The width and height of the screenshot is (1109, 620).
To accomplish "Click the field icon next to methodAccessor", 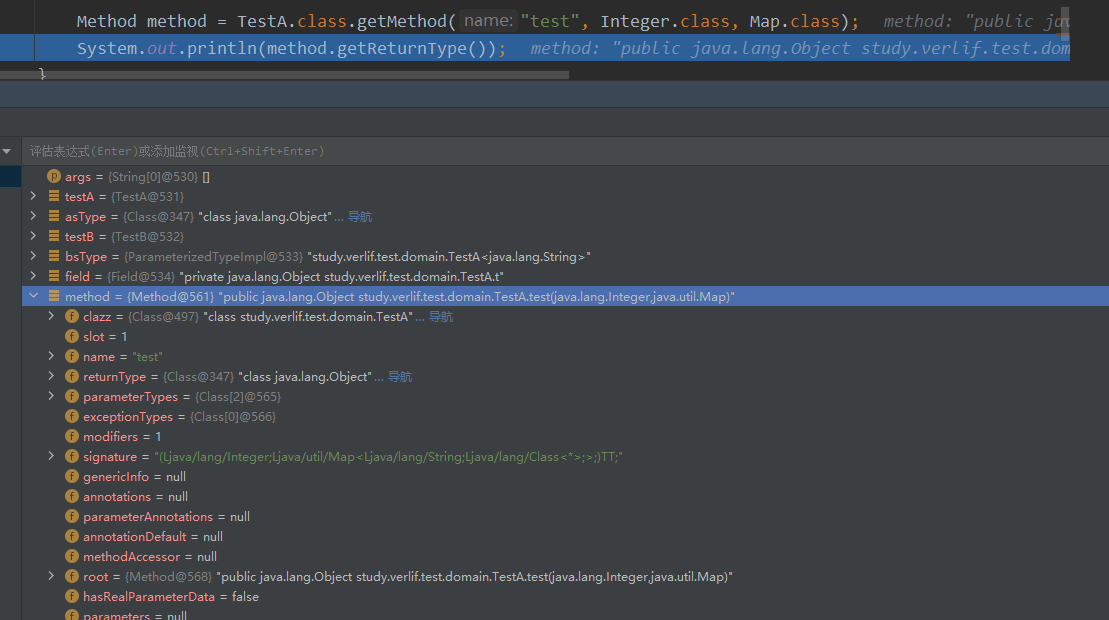I will pyautogui.click(x=72, y=557).
